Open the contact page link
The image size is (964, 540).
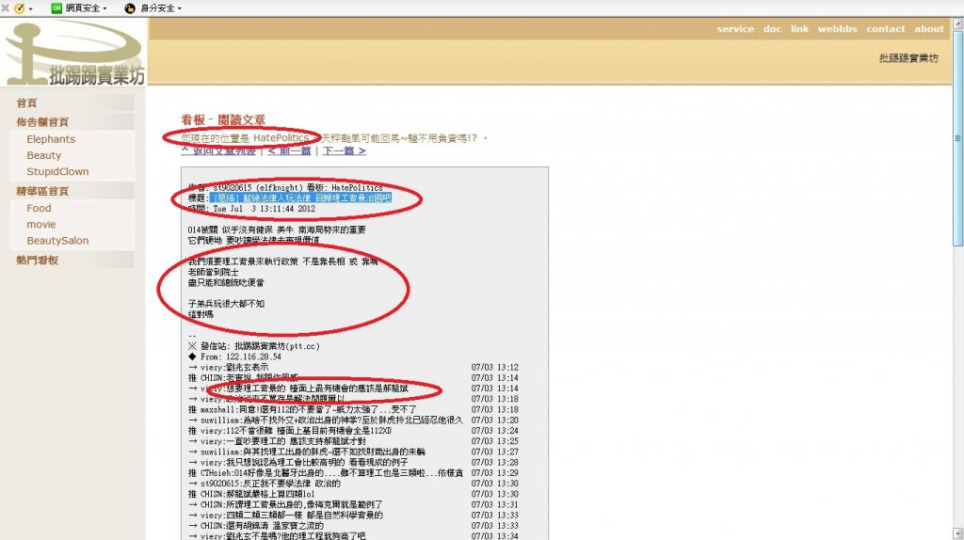pyautogui.click(x=885, y=29)
